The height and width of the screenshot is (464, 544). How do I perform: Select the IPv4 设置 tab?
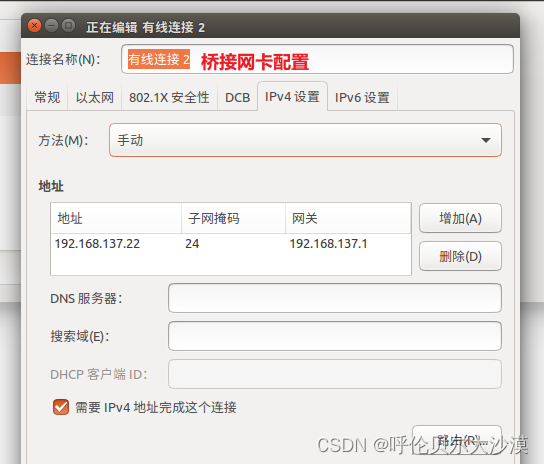click(292, 96)
